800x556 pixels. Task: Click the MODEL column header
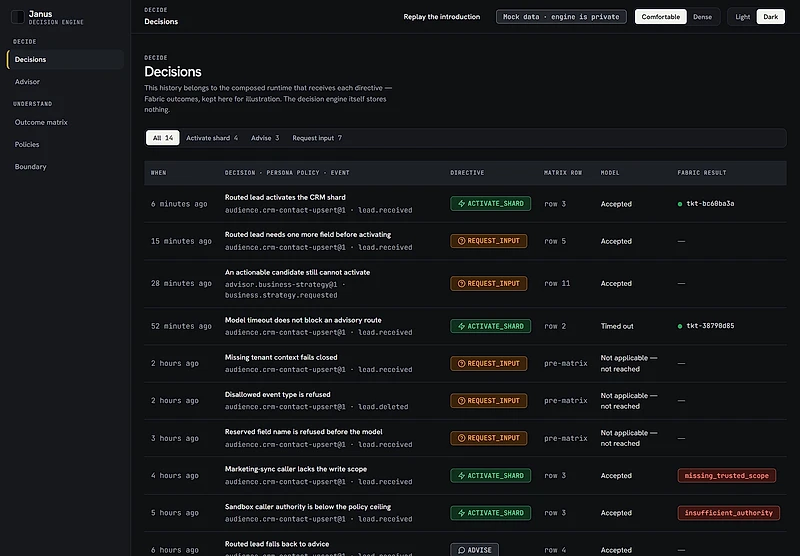pyautogui.click(x=610, y=173)
